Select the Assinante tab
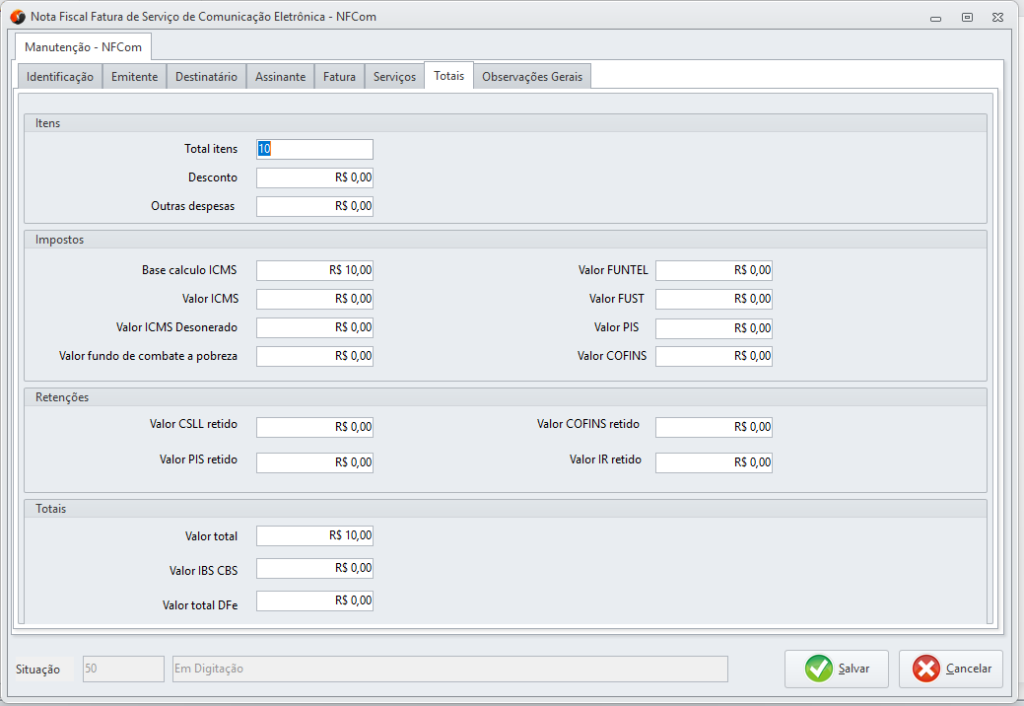 point(280,77)
